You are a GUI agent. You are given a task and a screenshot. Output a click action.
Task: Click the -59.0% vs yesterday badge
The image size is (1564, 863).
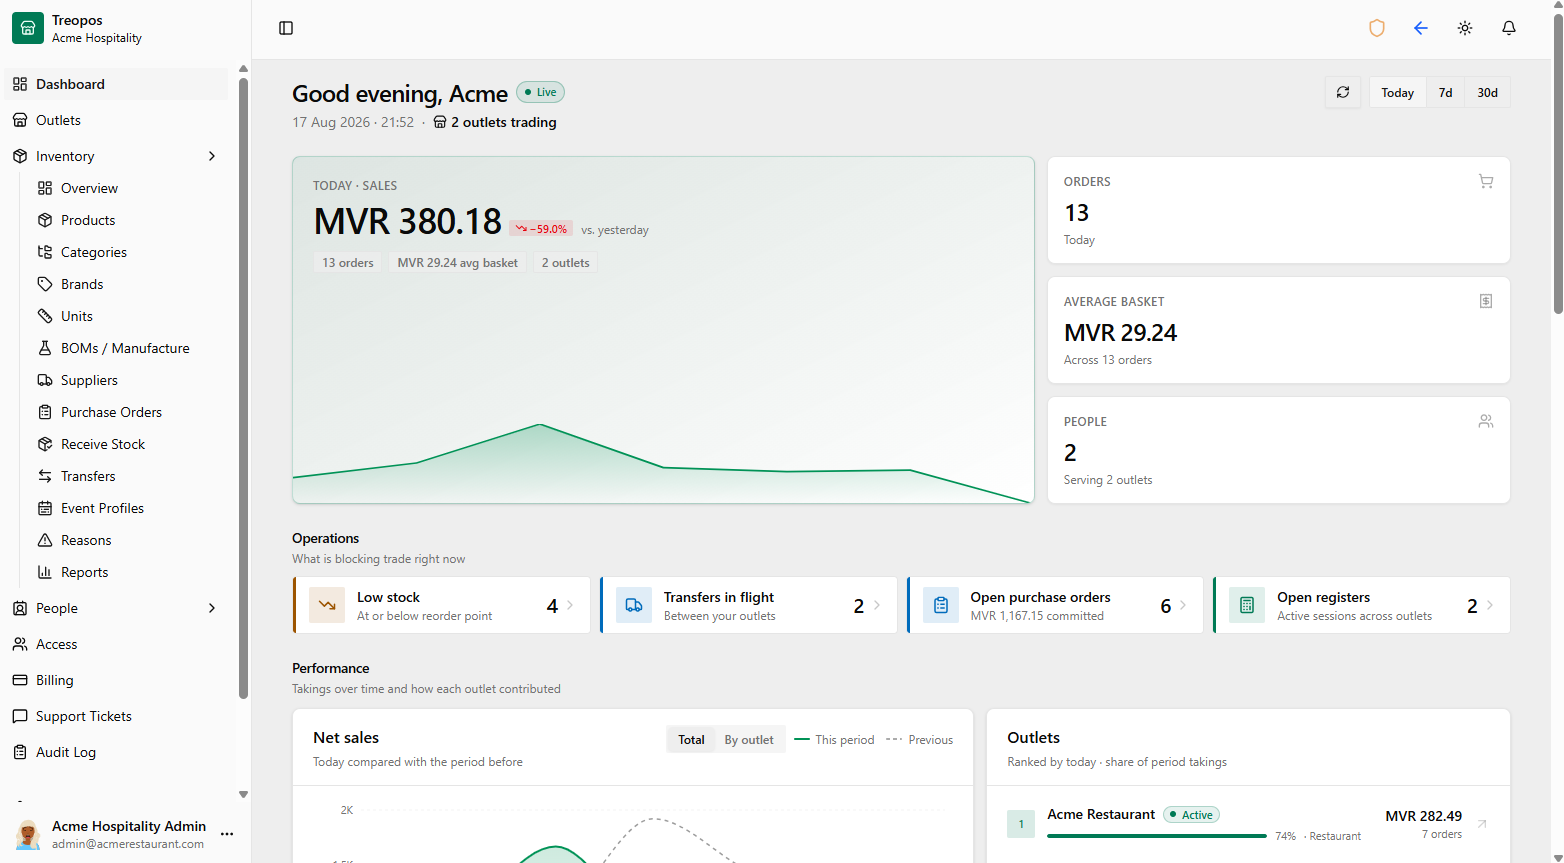(x=541, y=229)
